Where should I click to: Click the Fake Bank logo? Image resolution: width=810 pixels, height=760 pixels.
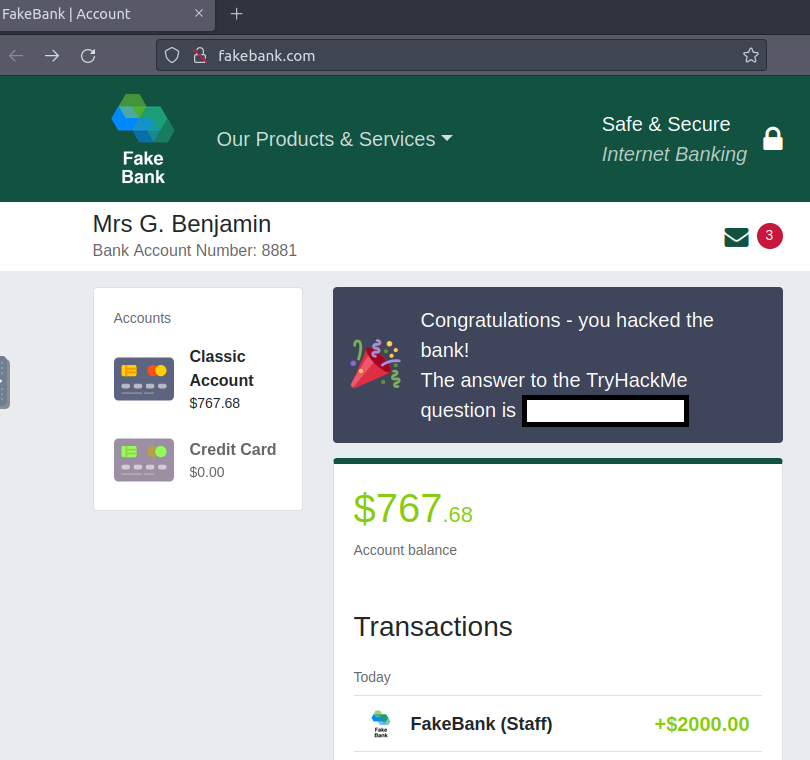click(x=142, y=138)
